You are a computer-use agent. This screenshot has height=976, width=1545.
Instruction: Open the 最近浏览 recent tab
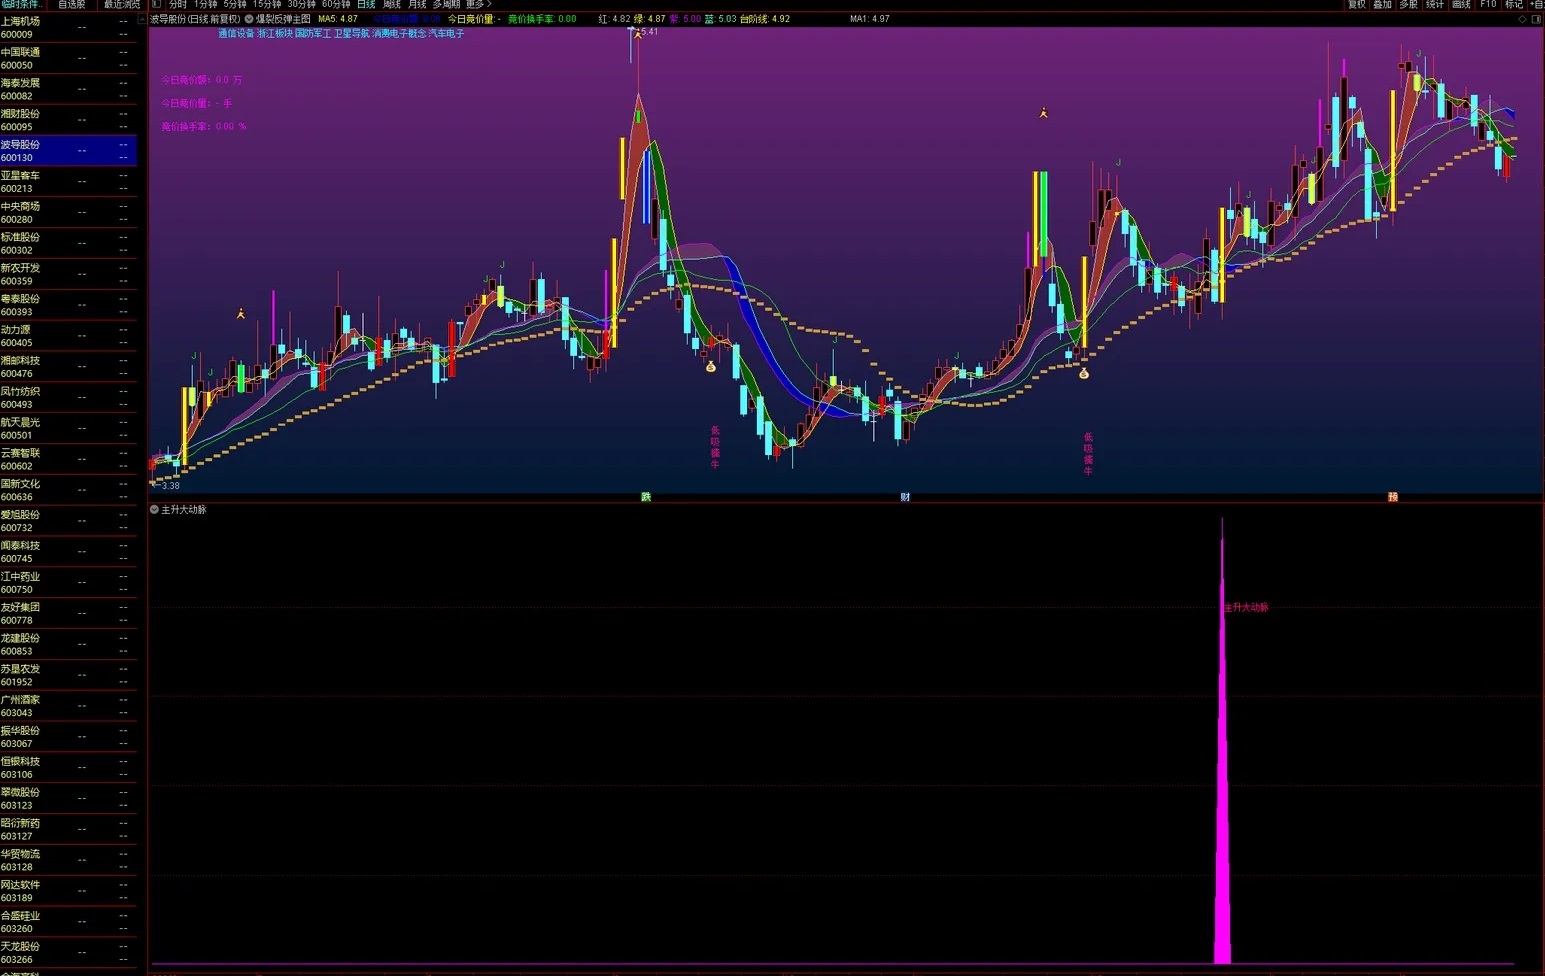click(x=122, y=5)
